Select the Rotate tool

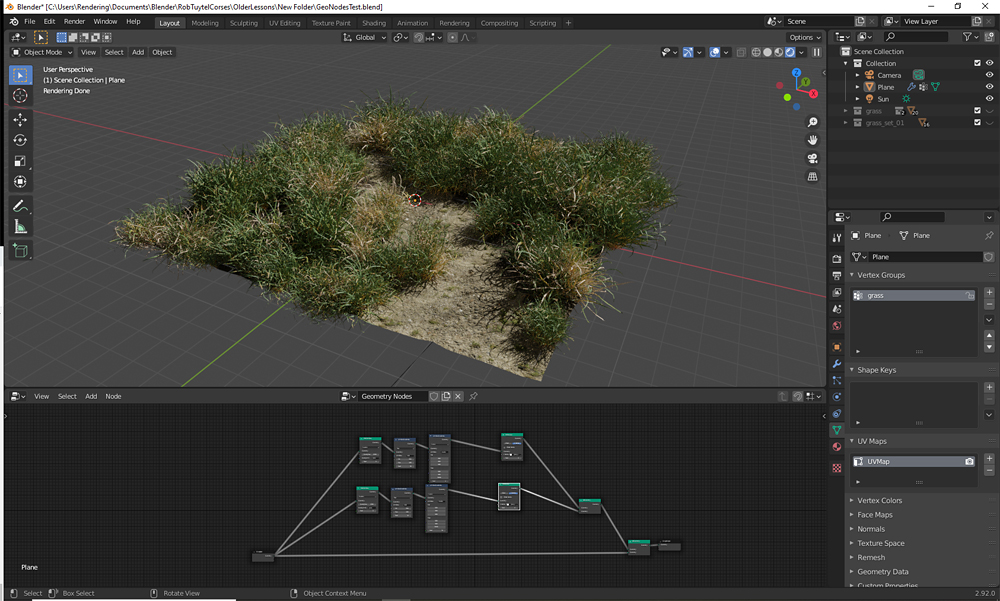[x=20, y=140]
